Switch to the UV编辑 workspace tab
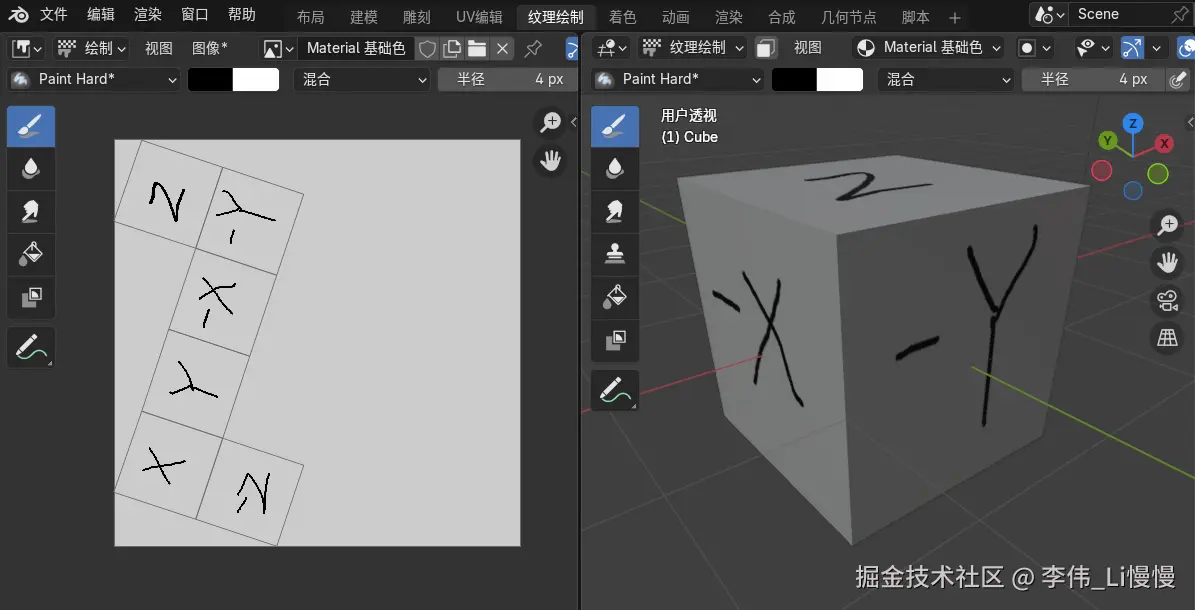Screen dimensions: 1195x610 coord(479,17)
